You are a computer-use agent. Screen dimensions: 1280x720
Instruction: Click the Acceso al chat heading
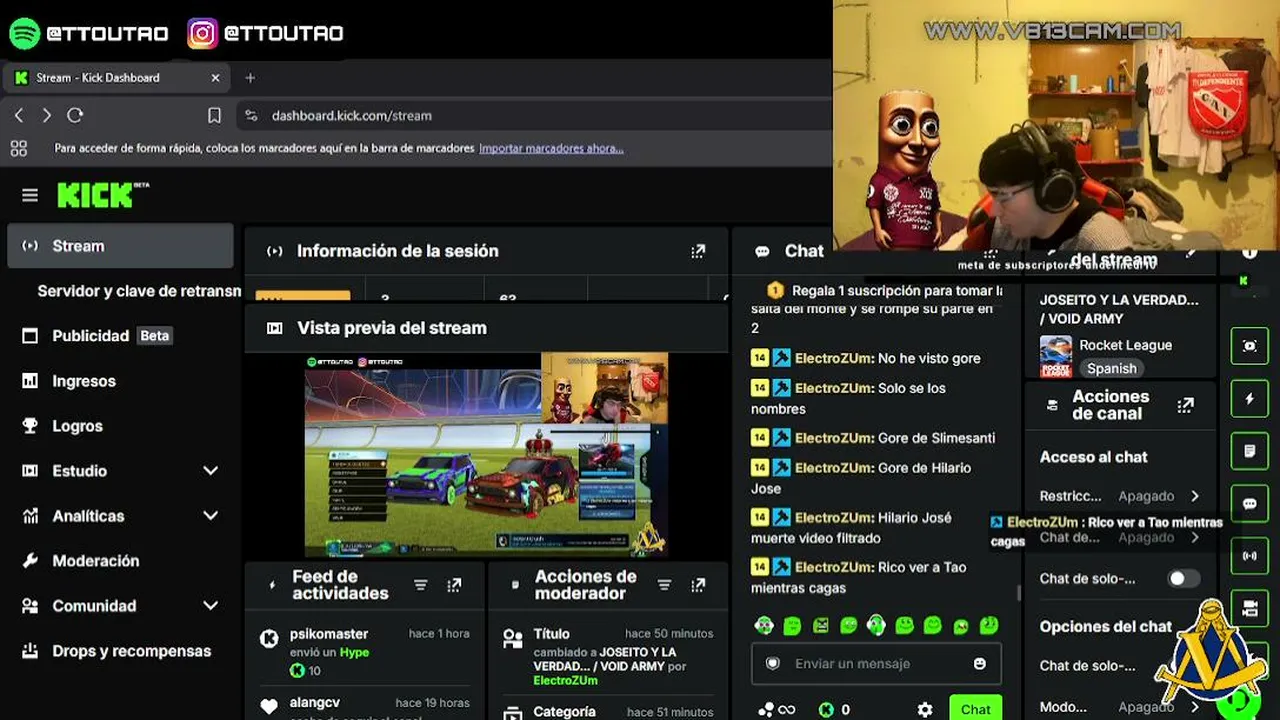tap(1094, 457)
